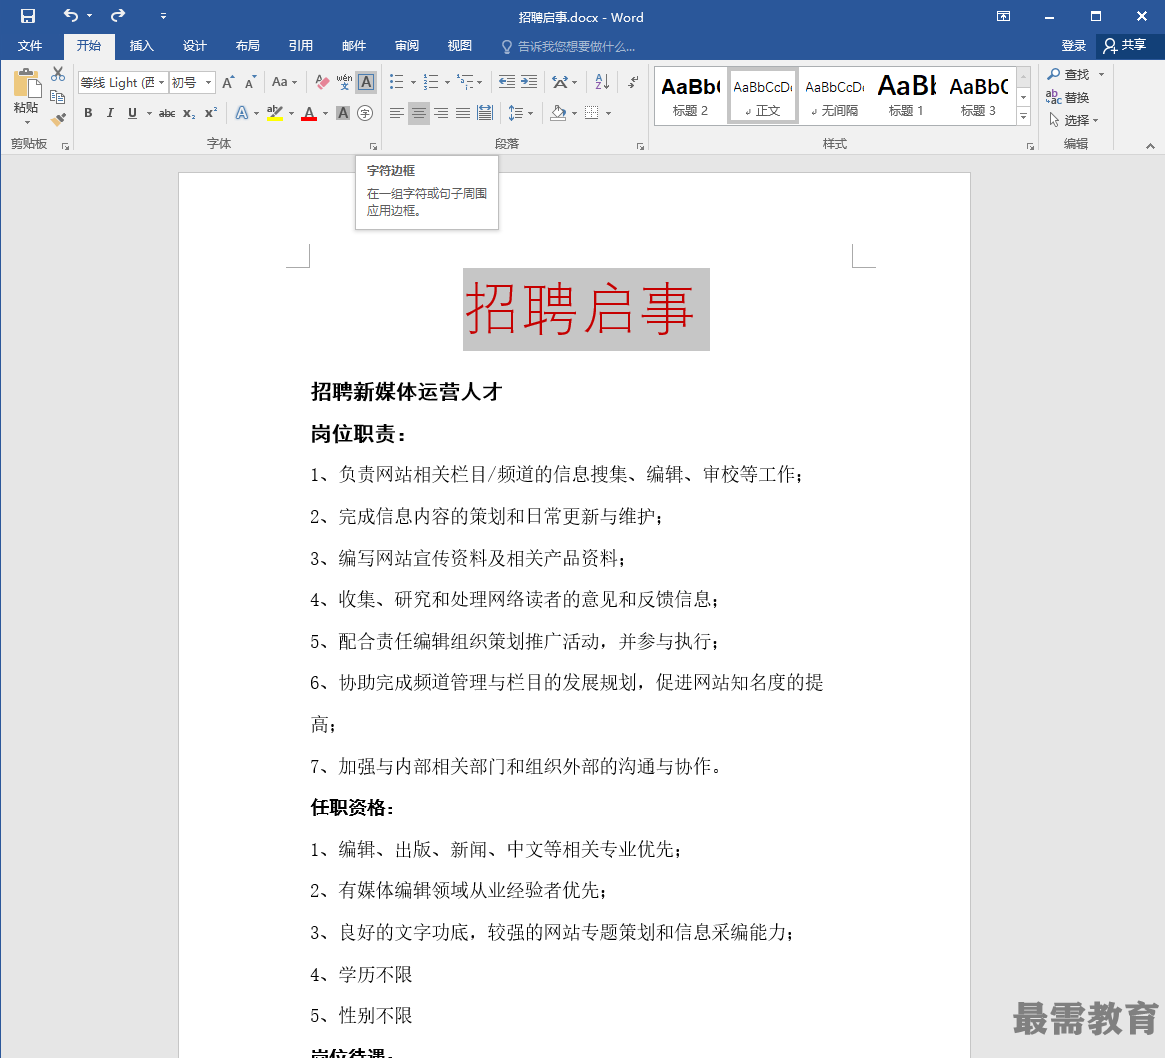This screenshot has width=1165, height=1058.
Task: Click the text highlight color pen icon
Action: coord(275,113)
